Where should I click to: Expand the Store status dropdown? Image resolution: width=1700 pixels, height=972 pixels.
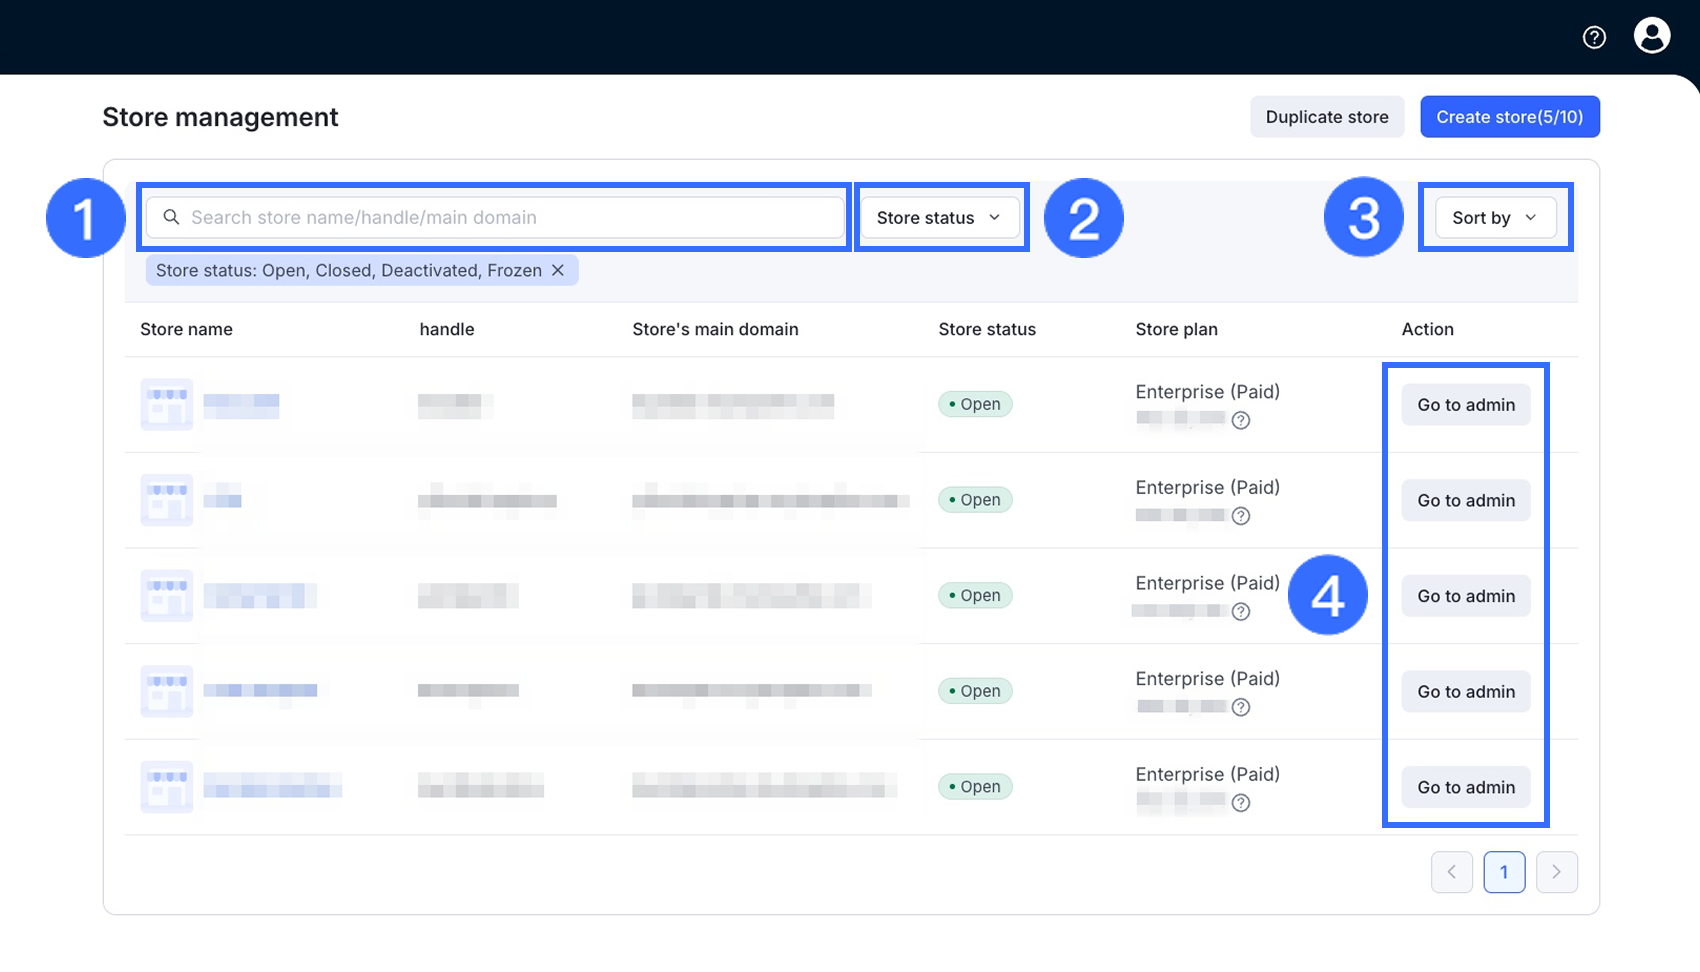(939, 218)
